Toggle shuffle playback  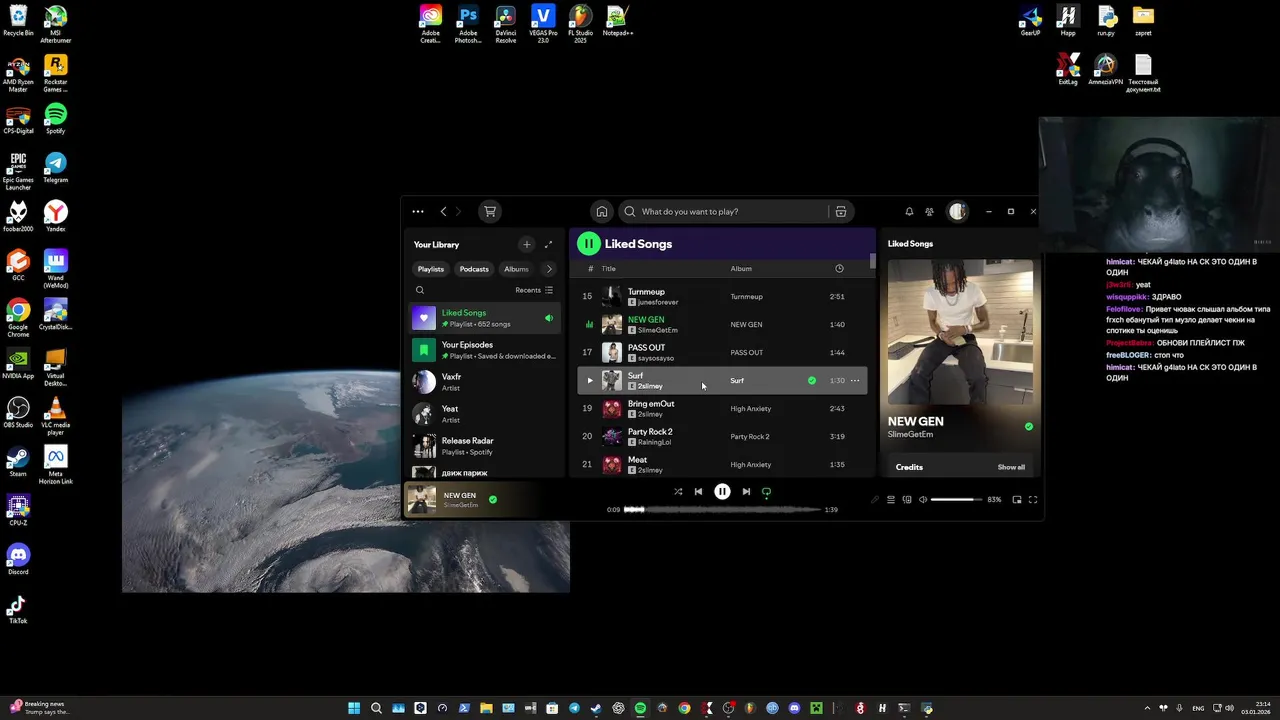[678, 492]
